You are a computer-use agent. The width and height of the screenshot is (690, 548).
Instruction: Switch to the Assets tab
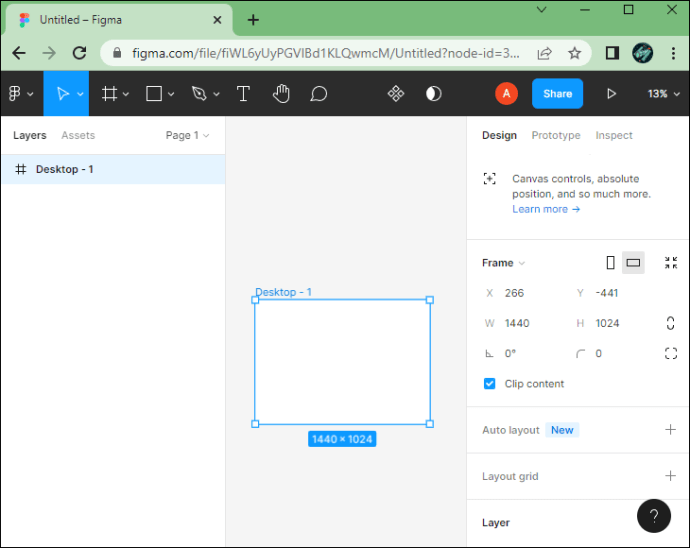pos(78,135)
